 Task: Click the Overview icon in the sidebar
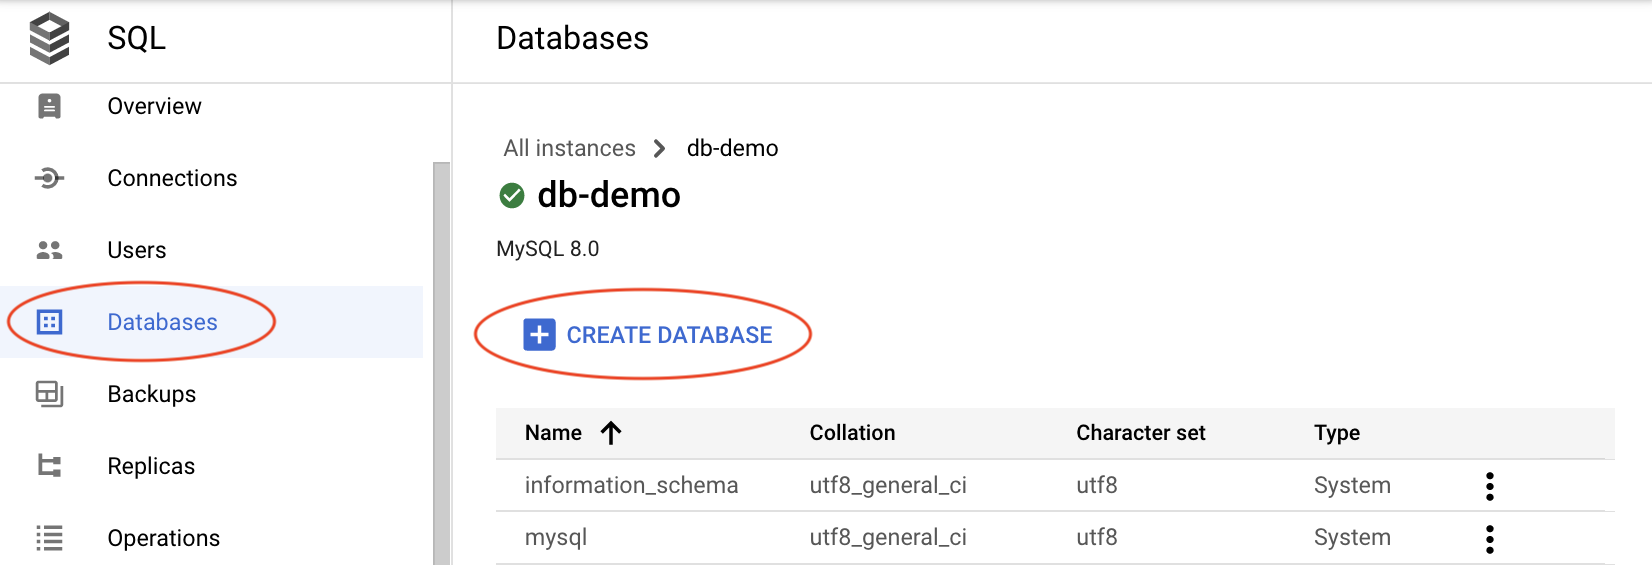49,106
